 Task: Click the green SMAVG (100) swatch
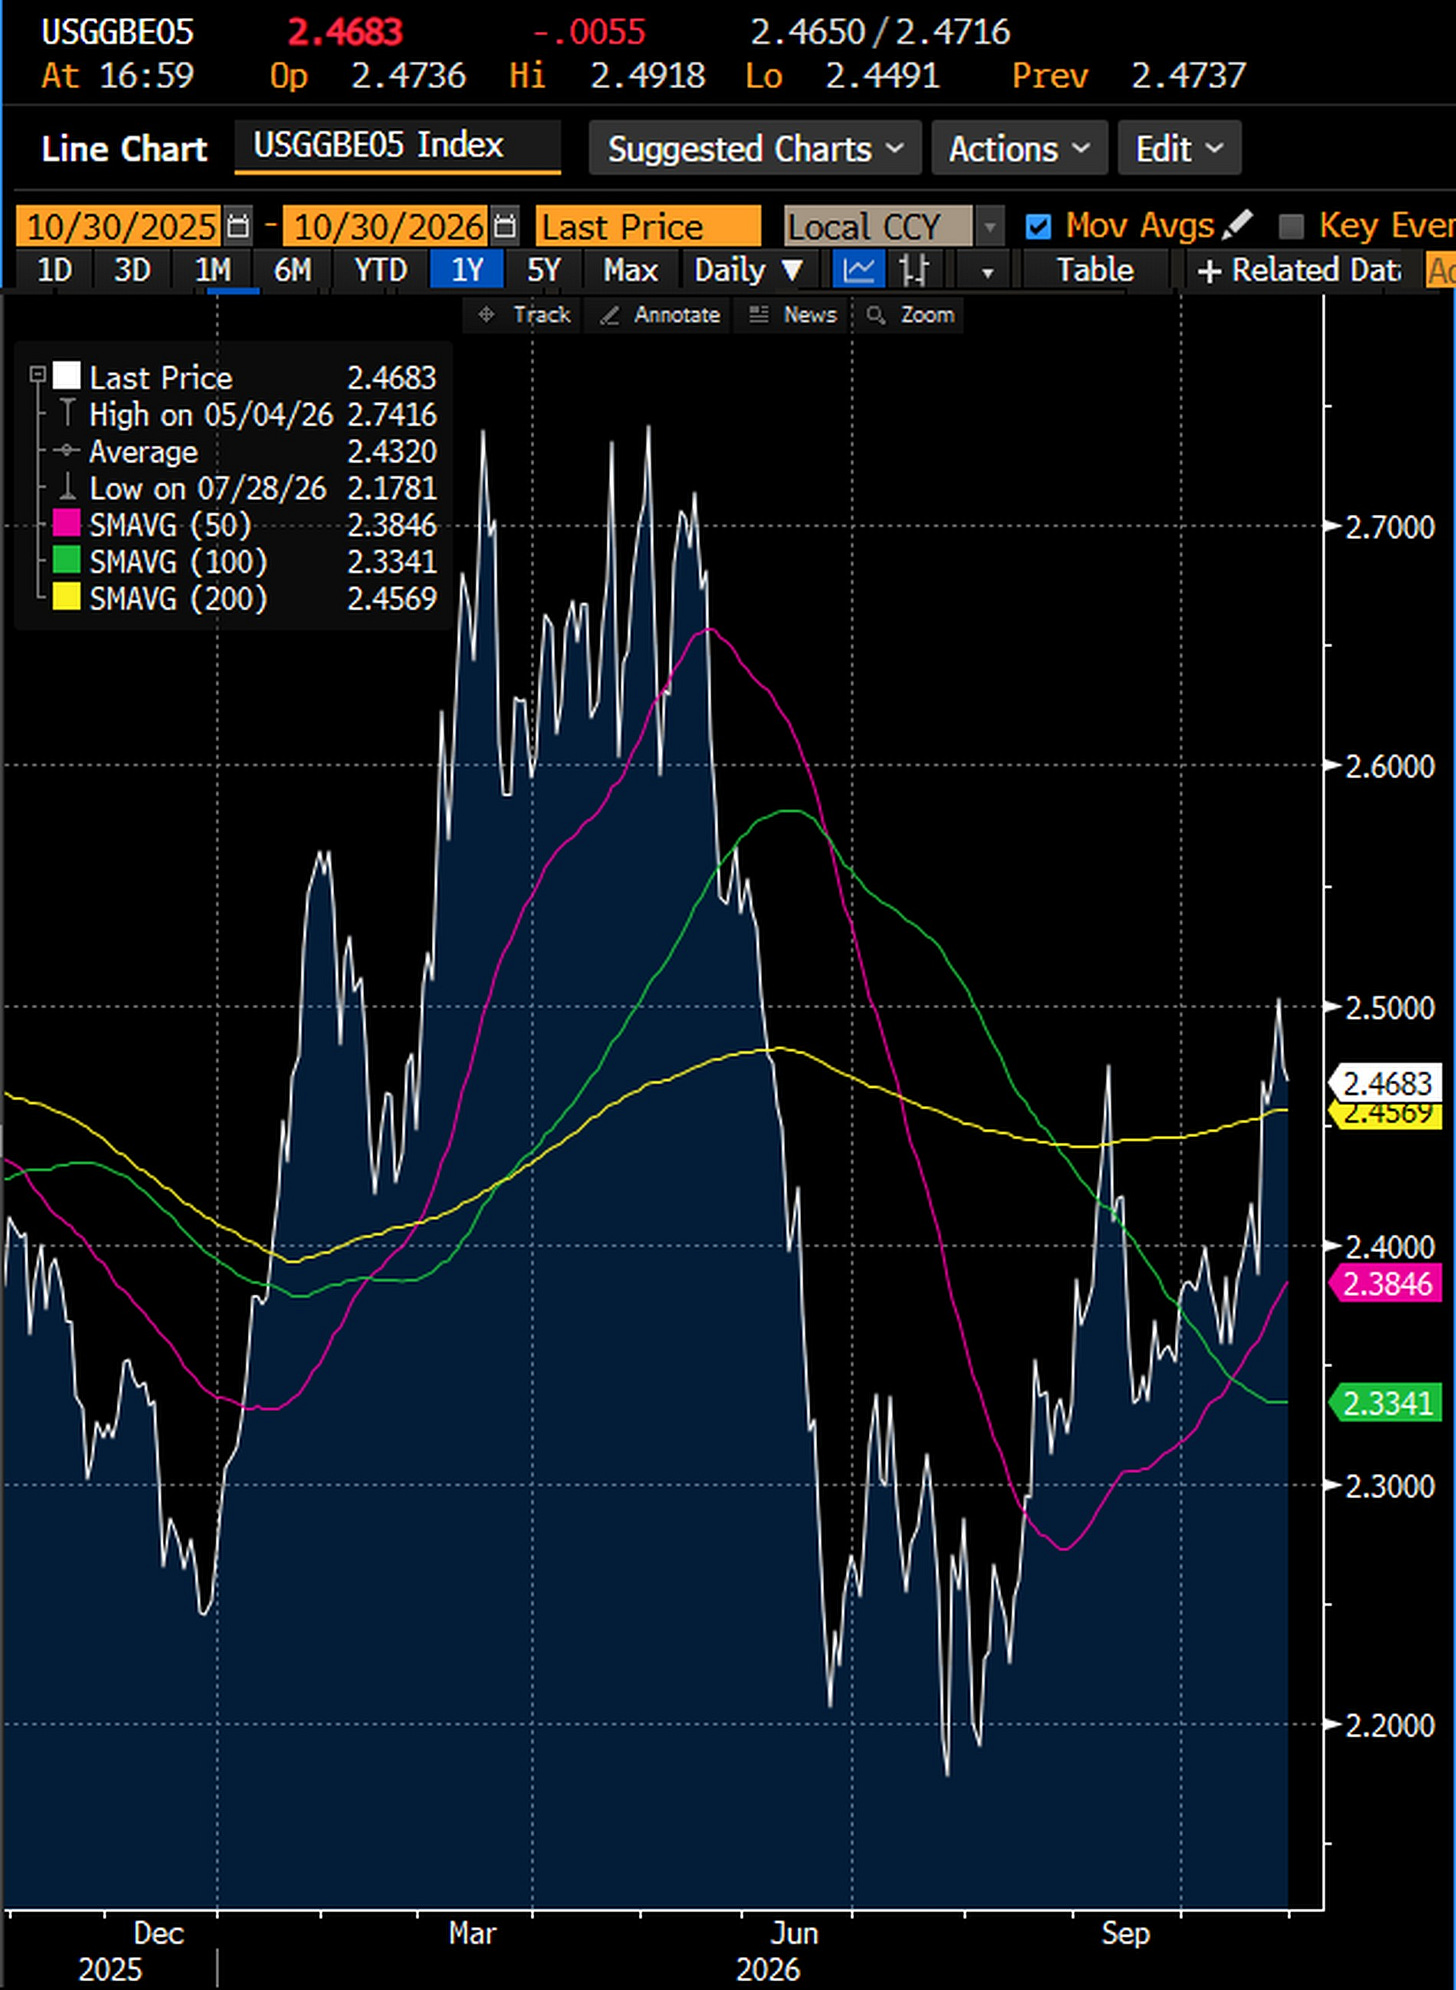click(x=67, y=560)
